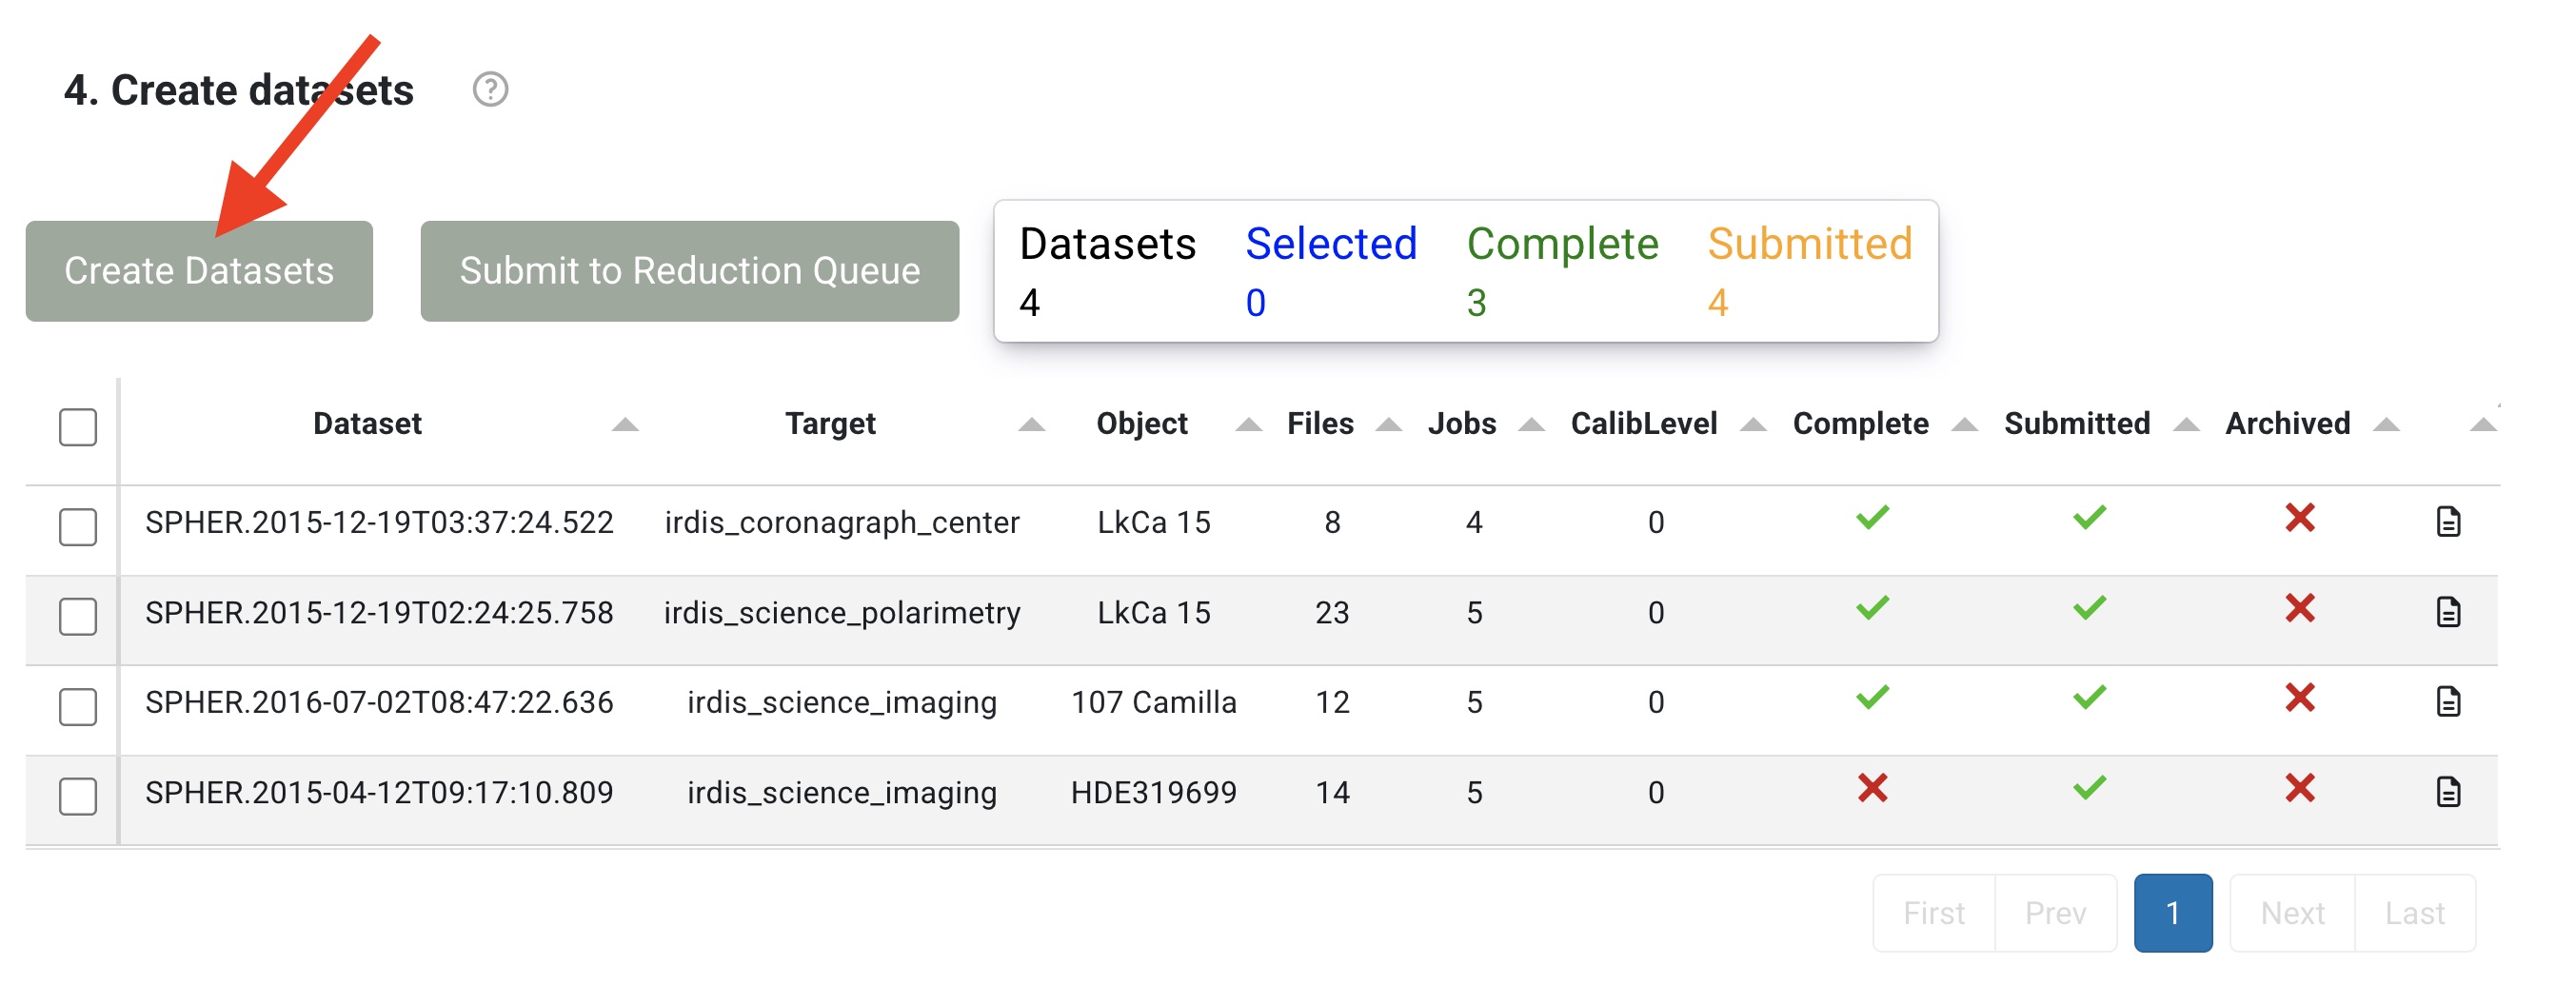Click target irdis_science_polarimetry
Image resolution: width=2576 pixels, height=1005 pixels.
[x=842, y=613]
